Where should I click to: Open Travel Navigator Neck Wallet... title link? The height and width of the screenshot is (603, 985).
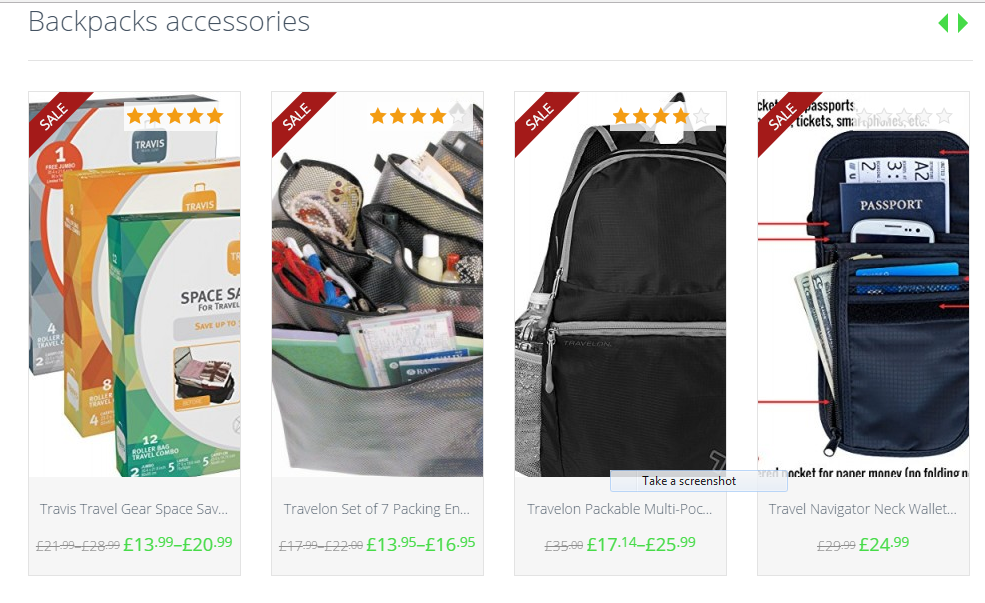[x=863, y=509]
